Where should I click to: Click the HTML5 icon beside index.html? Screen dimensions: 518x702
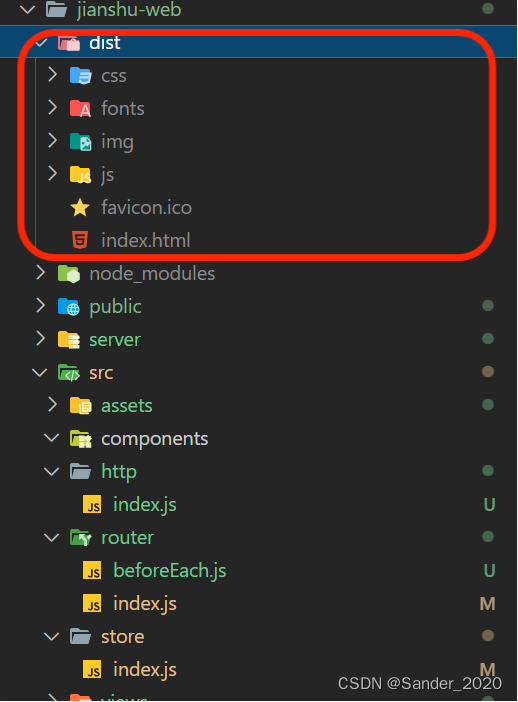[x=80, y=240]
